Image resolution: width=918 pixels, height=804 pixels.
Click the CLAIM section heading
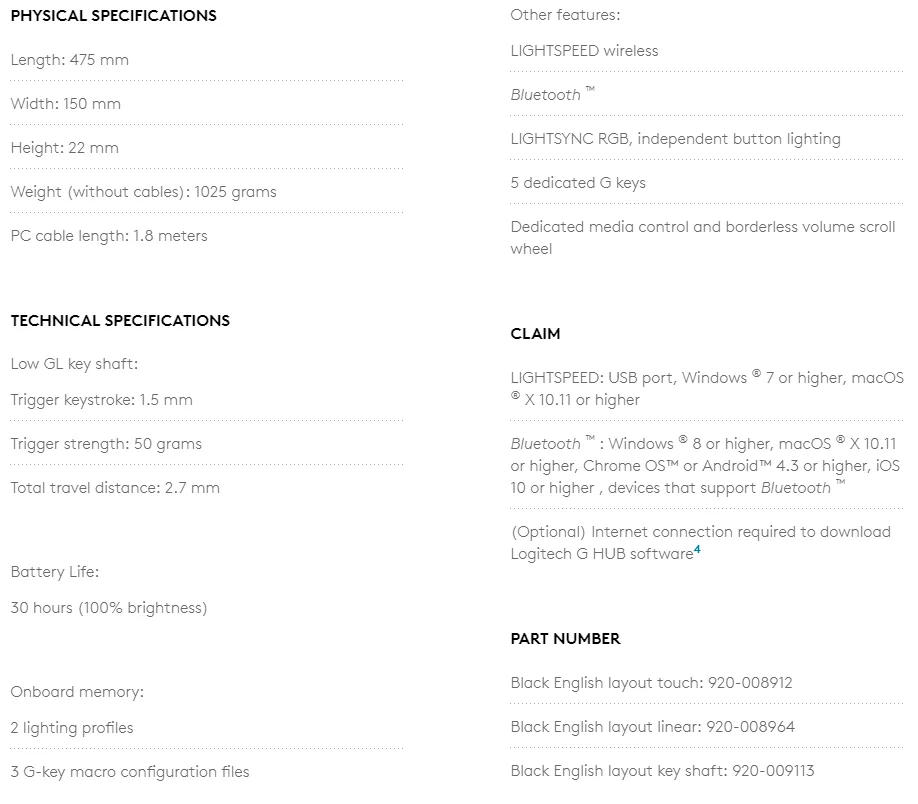click(x=535, y=334)
